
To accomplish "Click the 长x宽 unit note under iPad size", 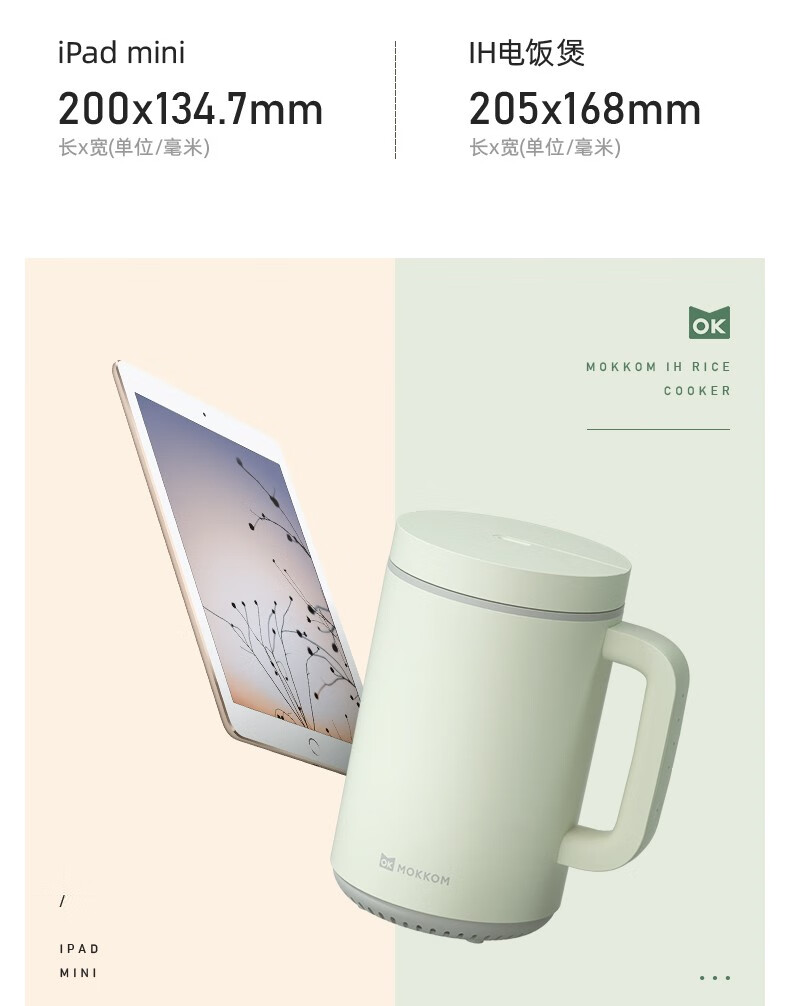I will click(134, 148).
